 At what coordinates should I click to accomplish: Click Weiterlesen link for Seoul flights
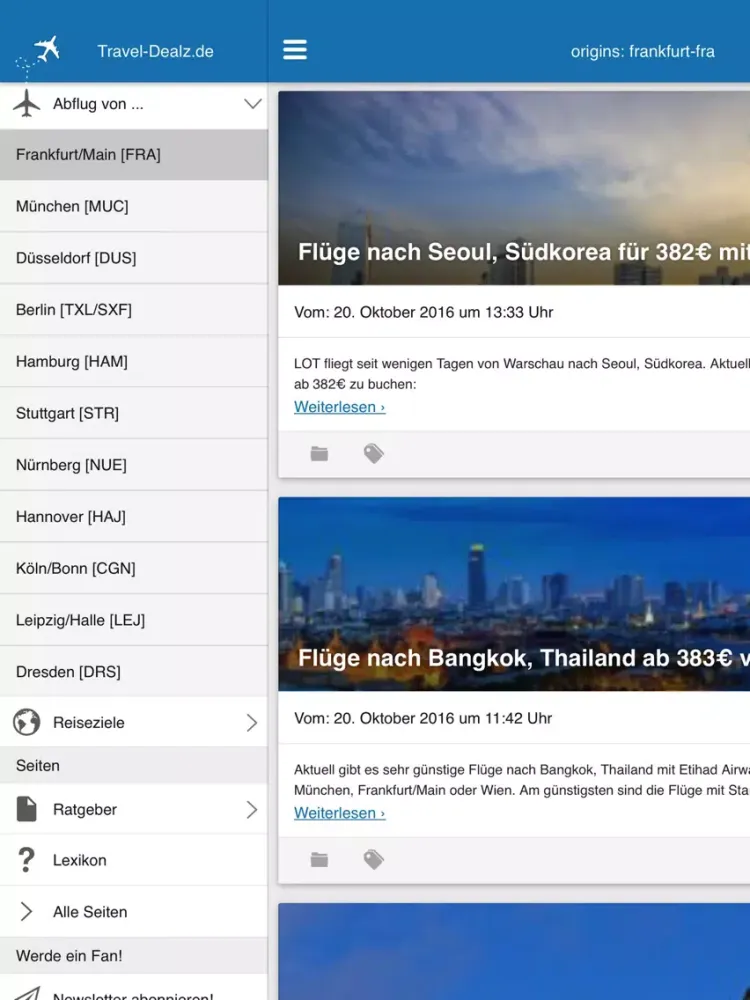[339, 407]
